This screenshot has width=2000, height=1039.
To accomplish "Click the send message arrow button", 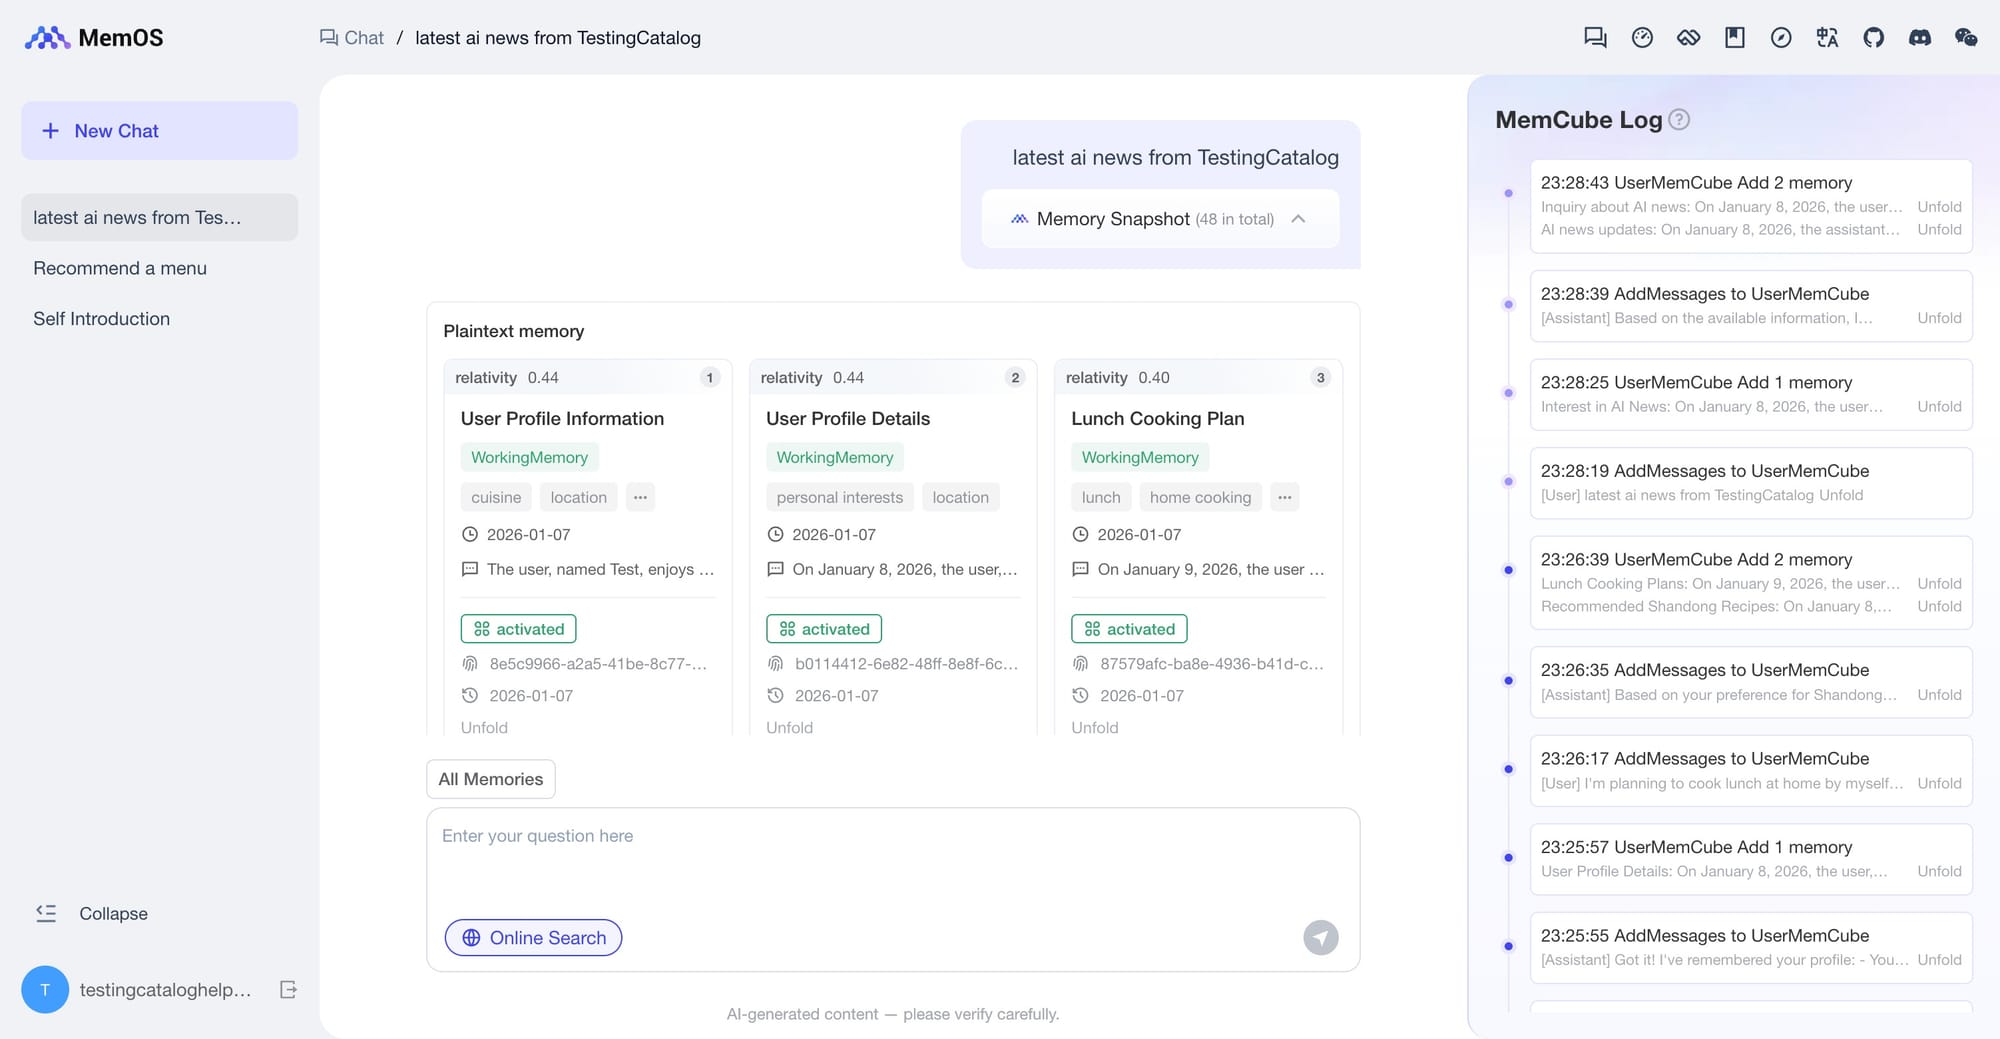I will tap(1320, 938).
